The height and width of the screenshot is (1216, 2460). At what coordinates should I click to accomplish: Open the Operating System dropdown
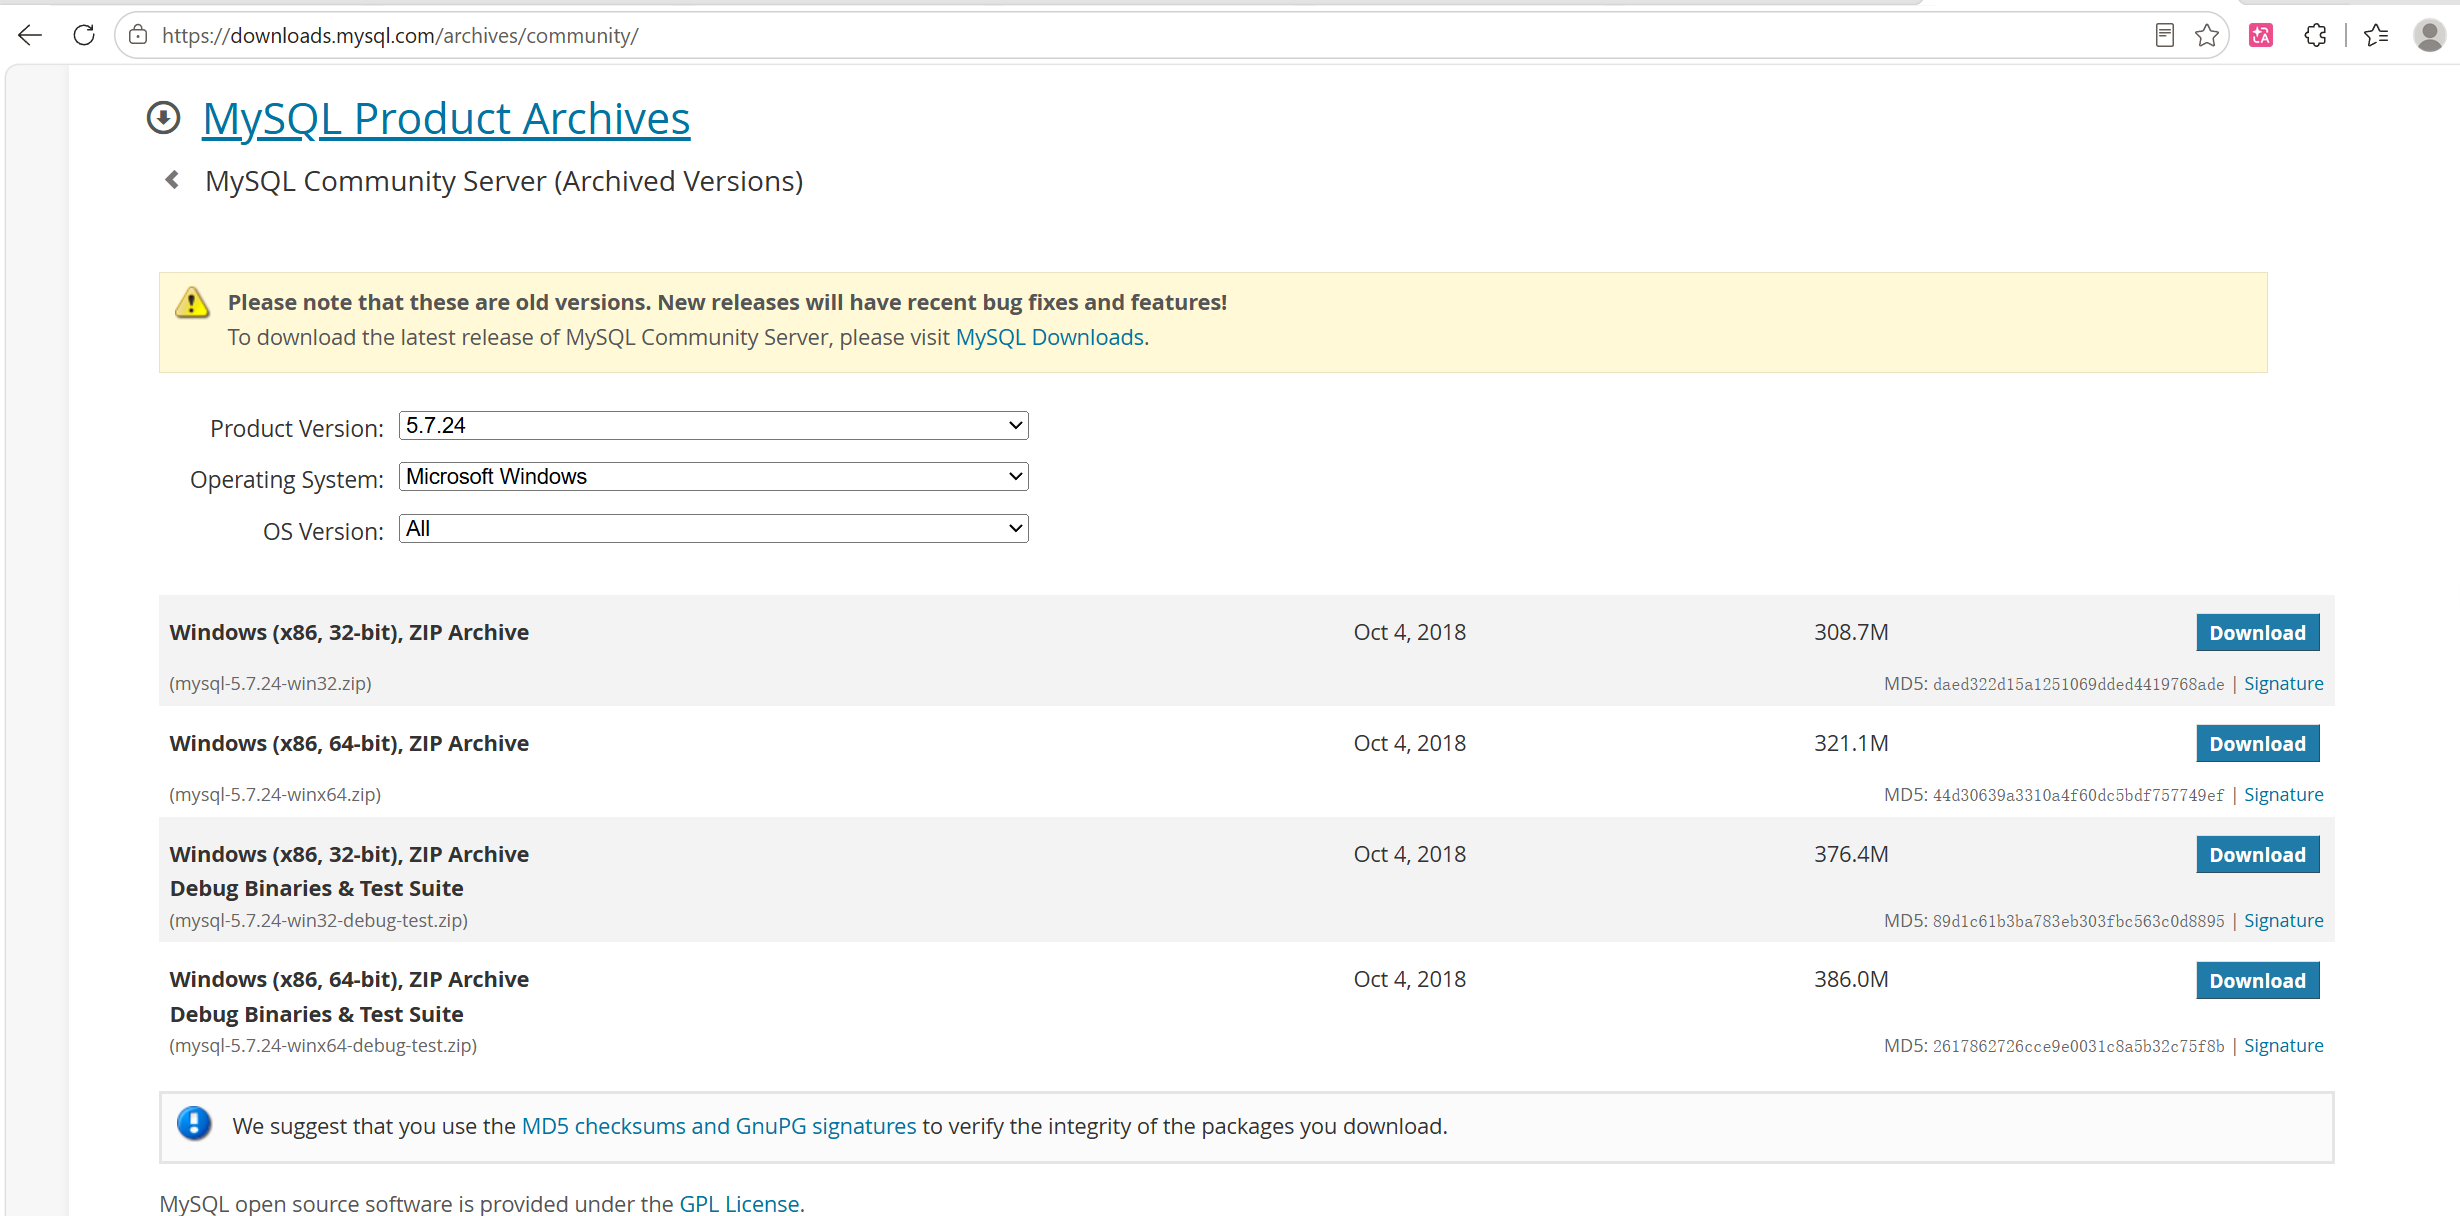[x=713, y=477]
